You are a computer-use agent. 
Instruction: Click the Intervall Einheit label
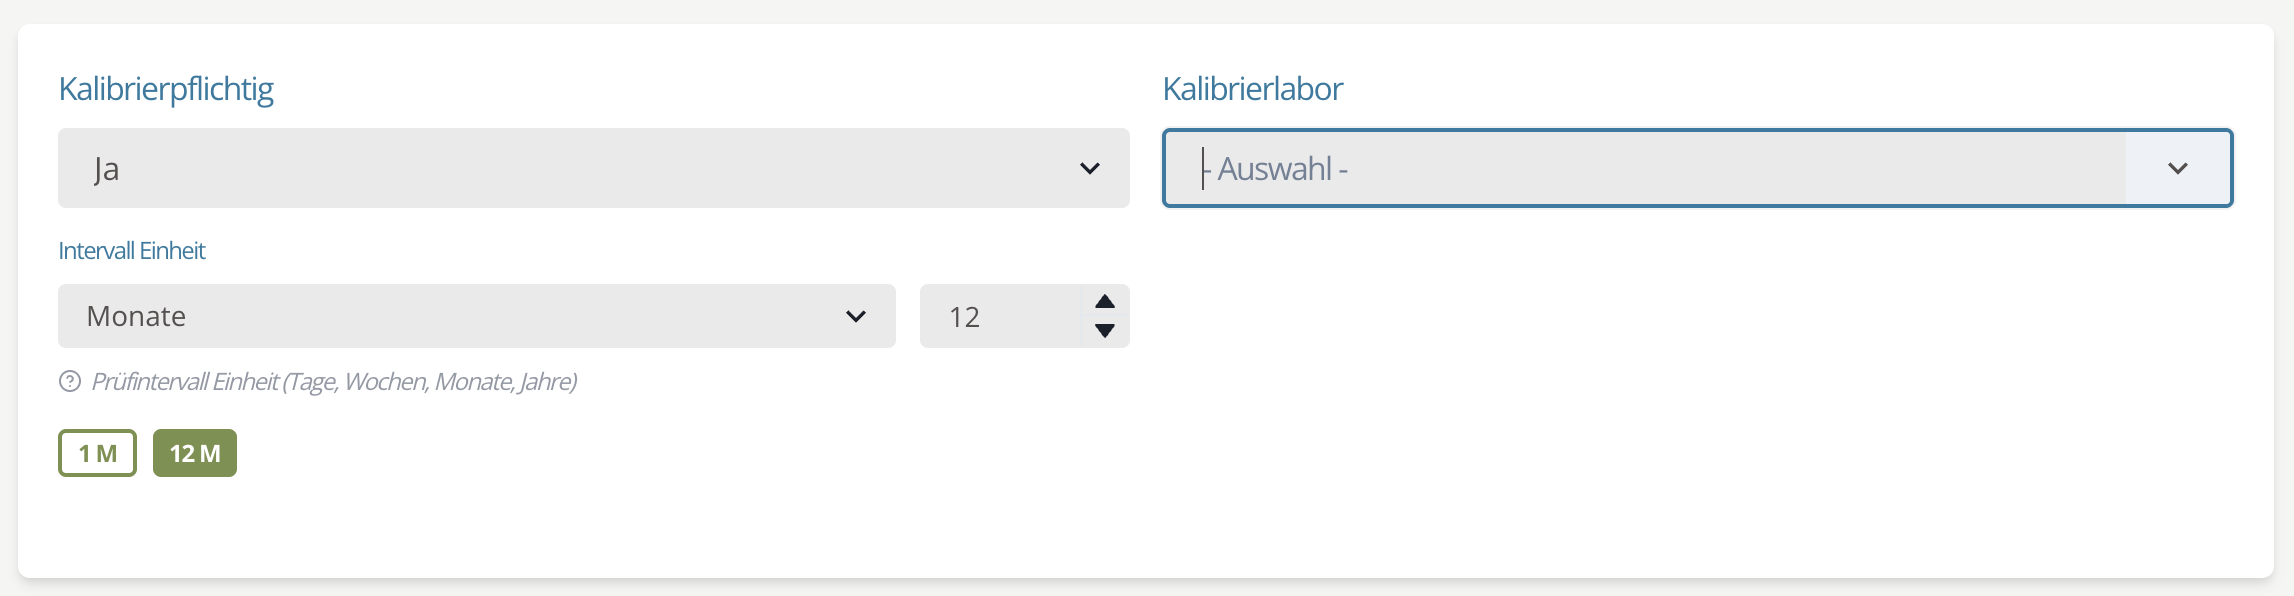click(x=132, y=250)
